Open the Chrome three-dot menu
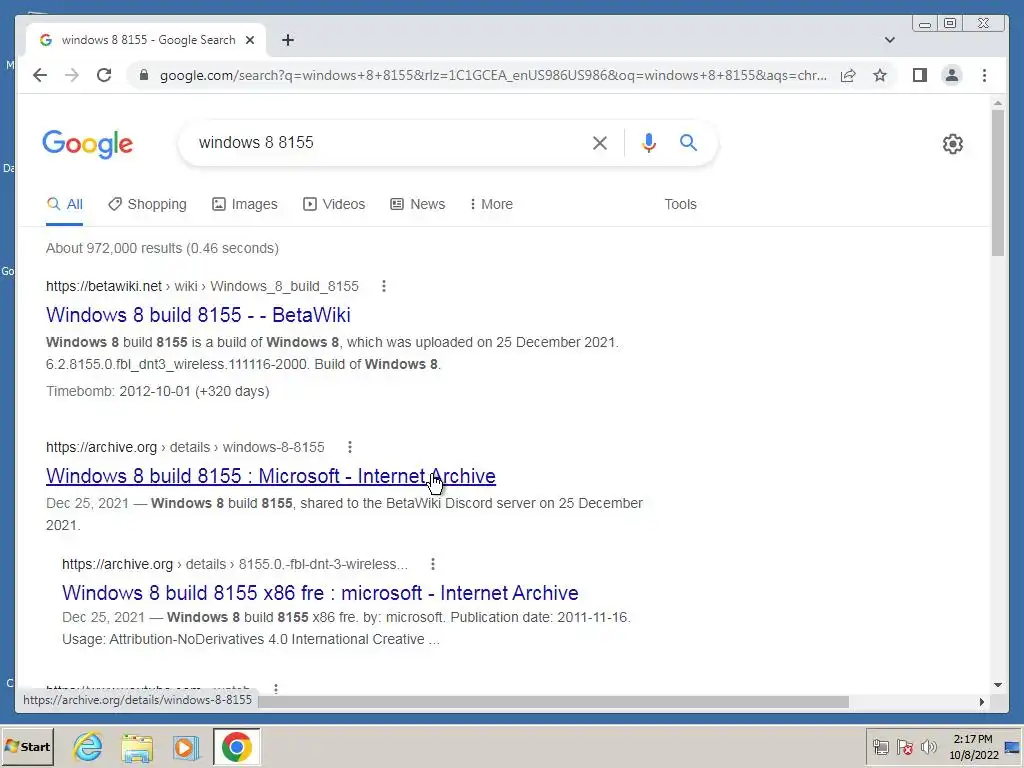Viewport: 1024px width, 768px height. [x=984, y=75]
